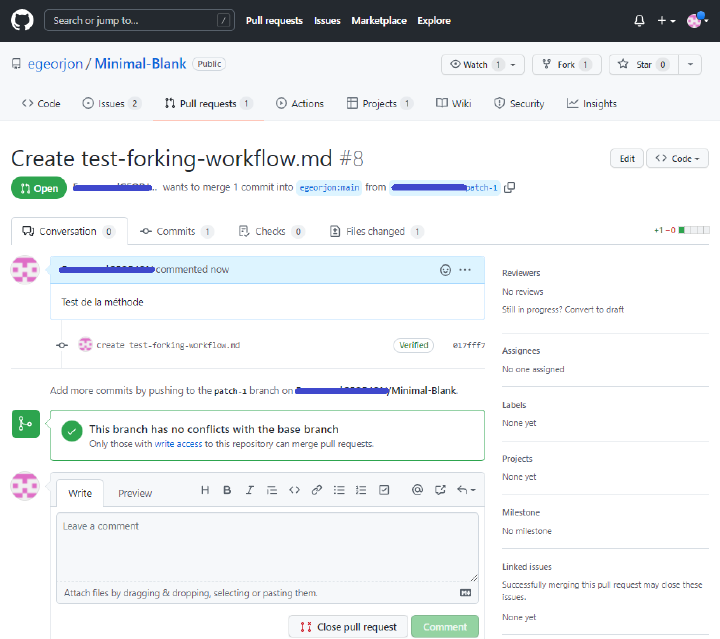
Task: Select the Checks tab
Action: pyautogui.click(x=272, y=231)
